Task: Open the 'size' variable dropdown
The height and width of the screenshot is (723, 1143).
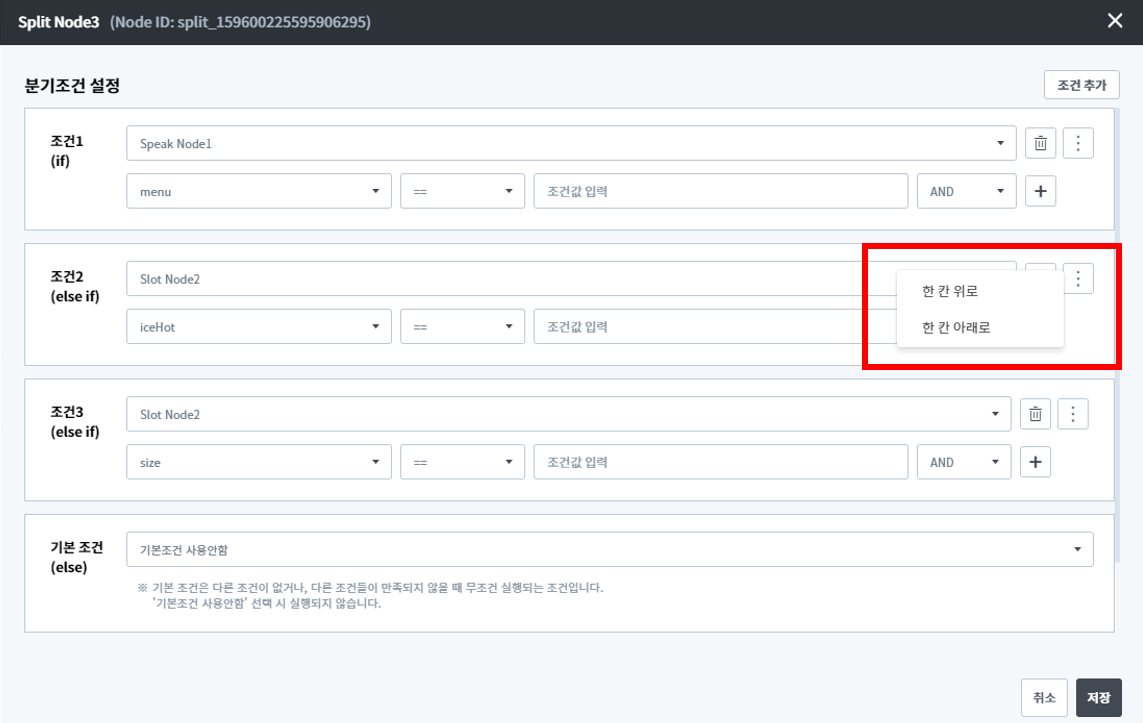Action: pos(258,462)
